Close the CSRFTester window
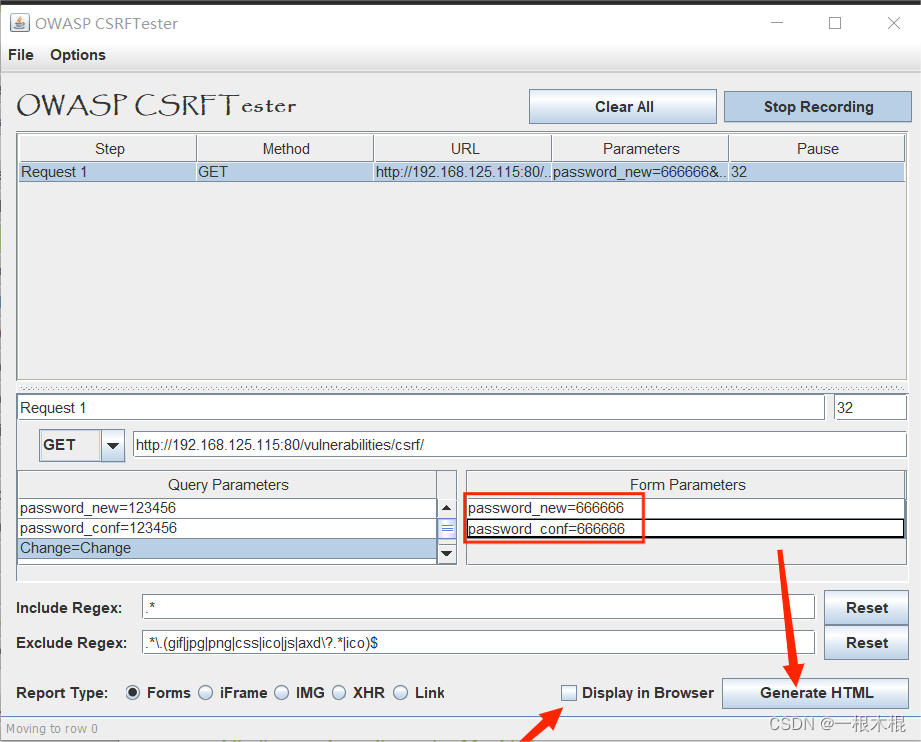 point(893,23)
